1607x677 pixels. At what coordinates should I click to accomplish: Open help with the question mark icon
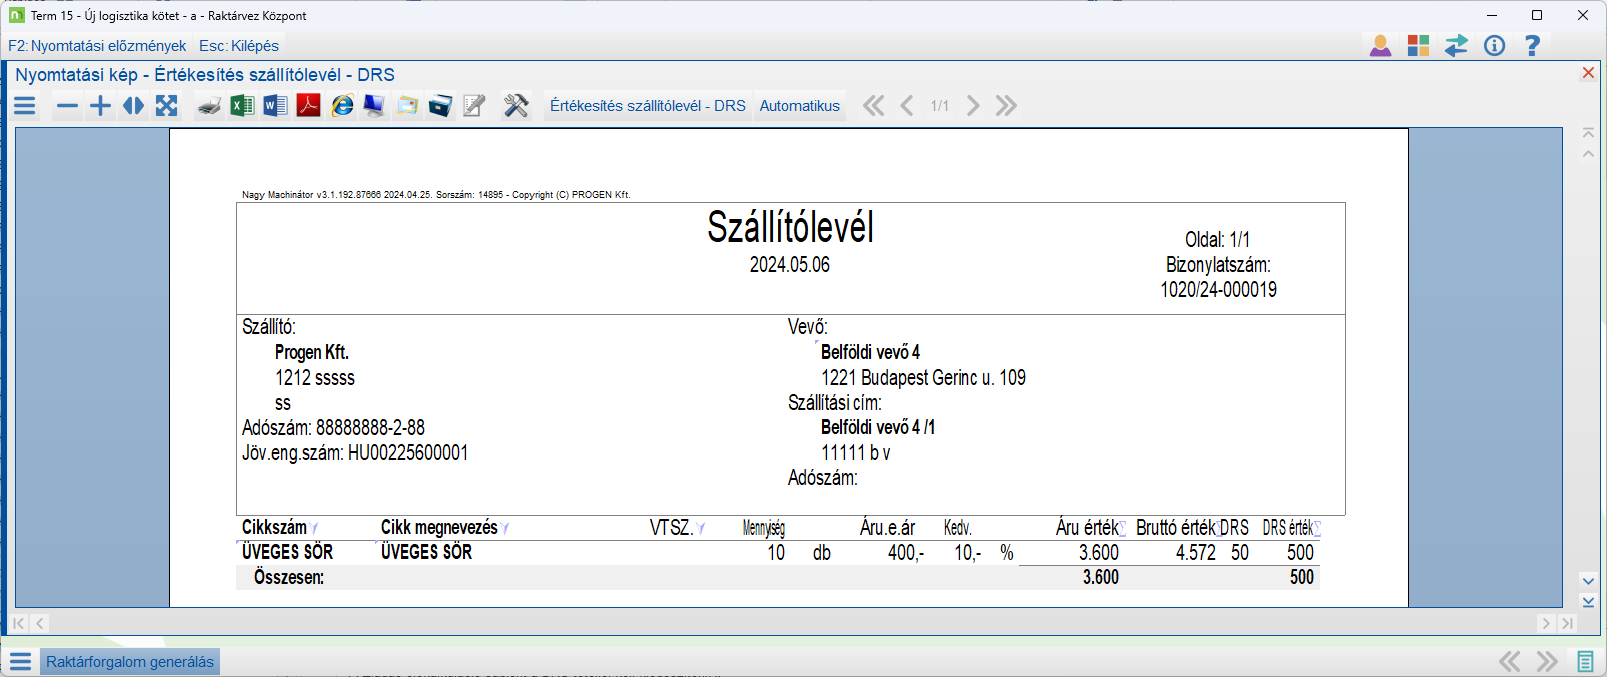(1532, 45)
